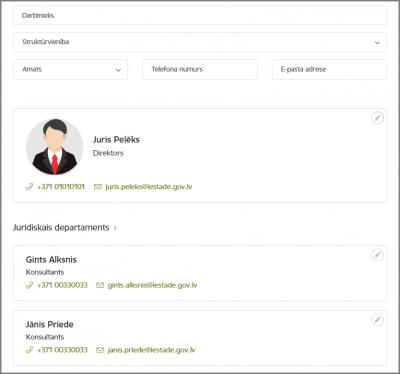Click the edit pencil on Juris Pelēks card
This screenshot has height=374, width=400.
click(x=377, y=118)
